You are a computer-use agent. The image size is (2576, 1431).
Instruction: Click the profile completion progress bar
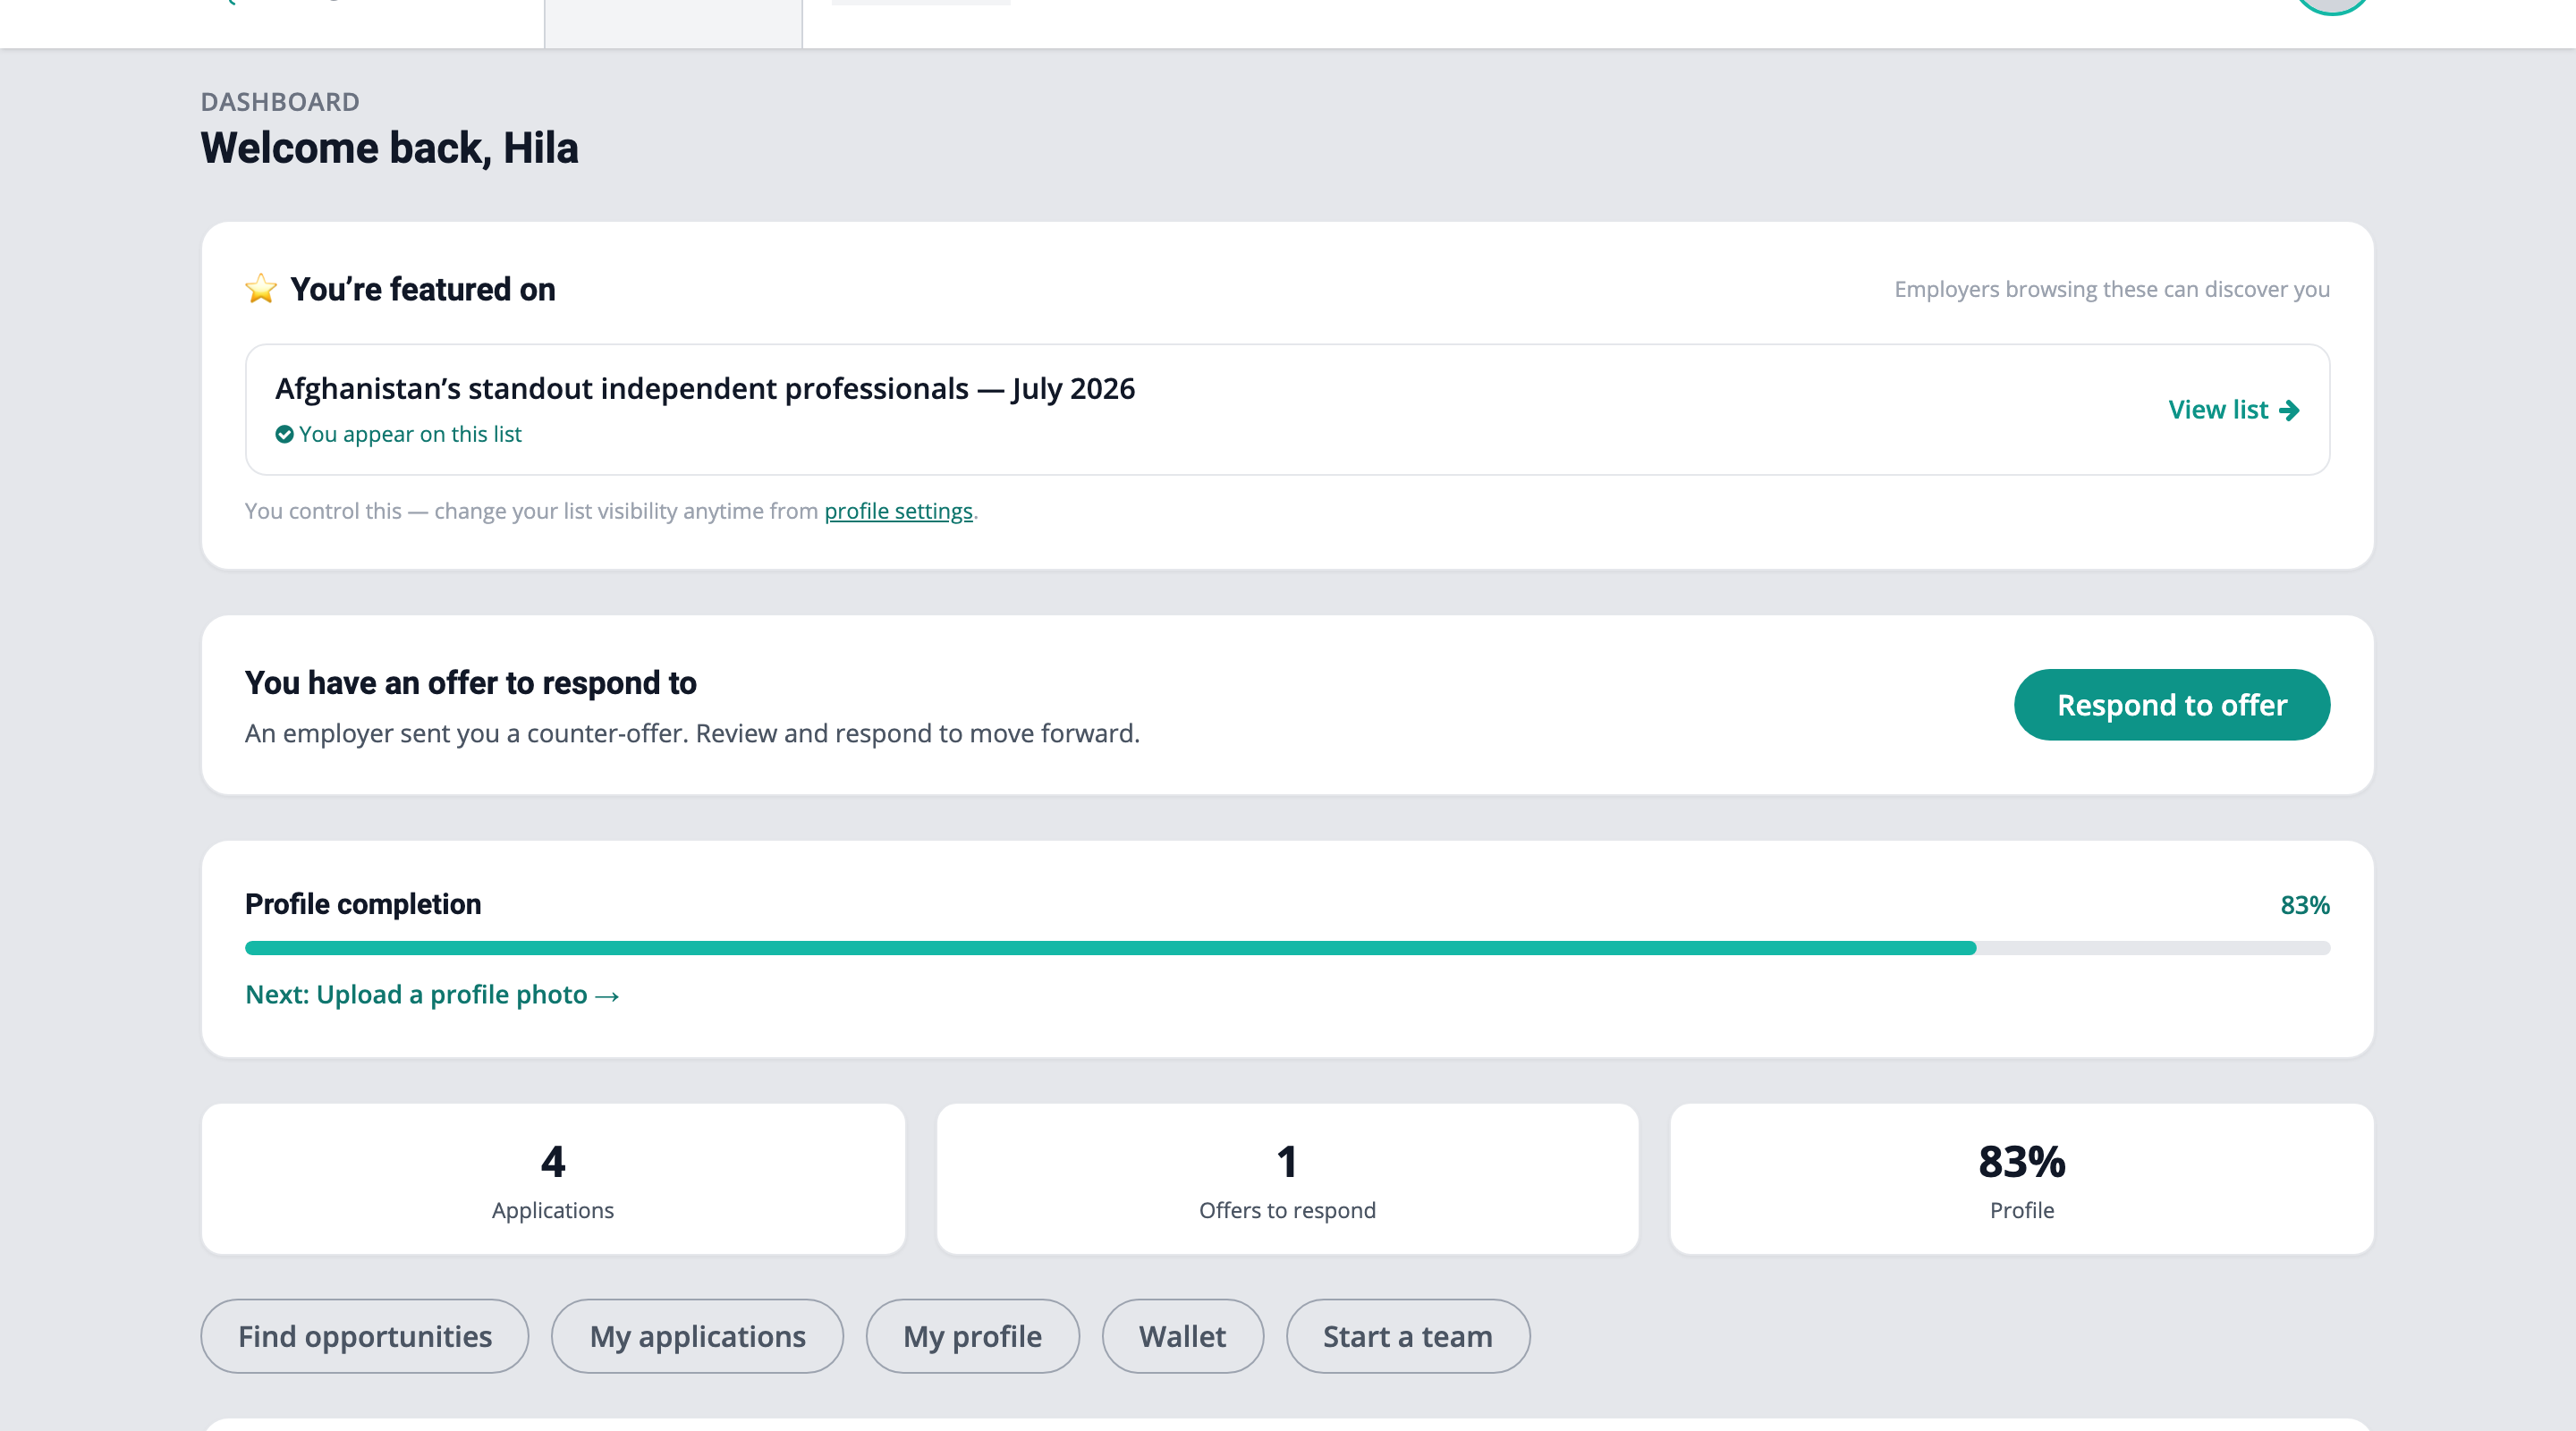(x=1288, y=948)
